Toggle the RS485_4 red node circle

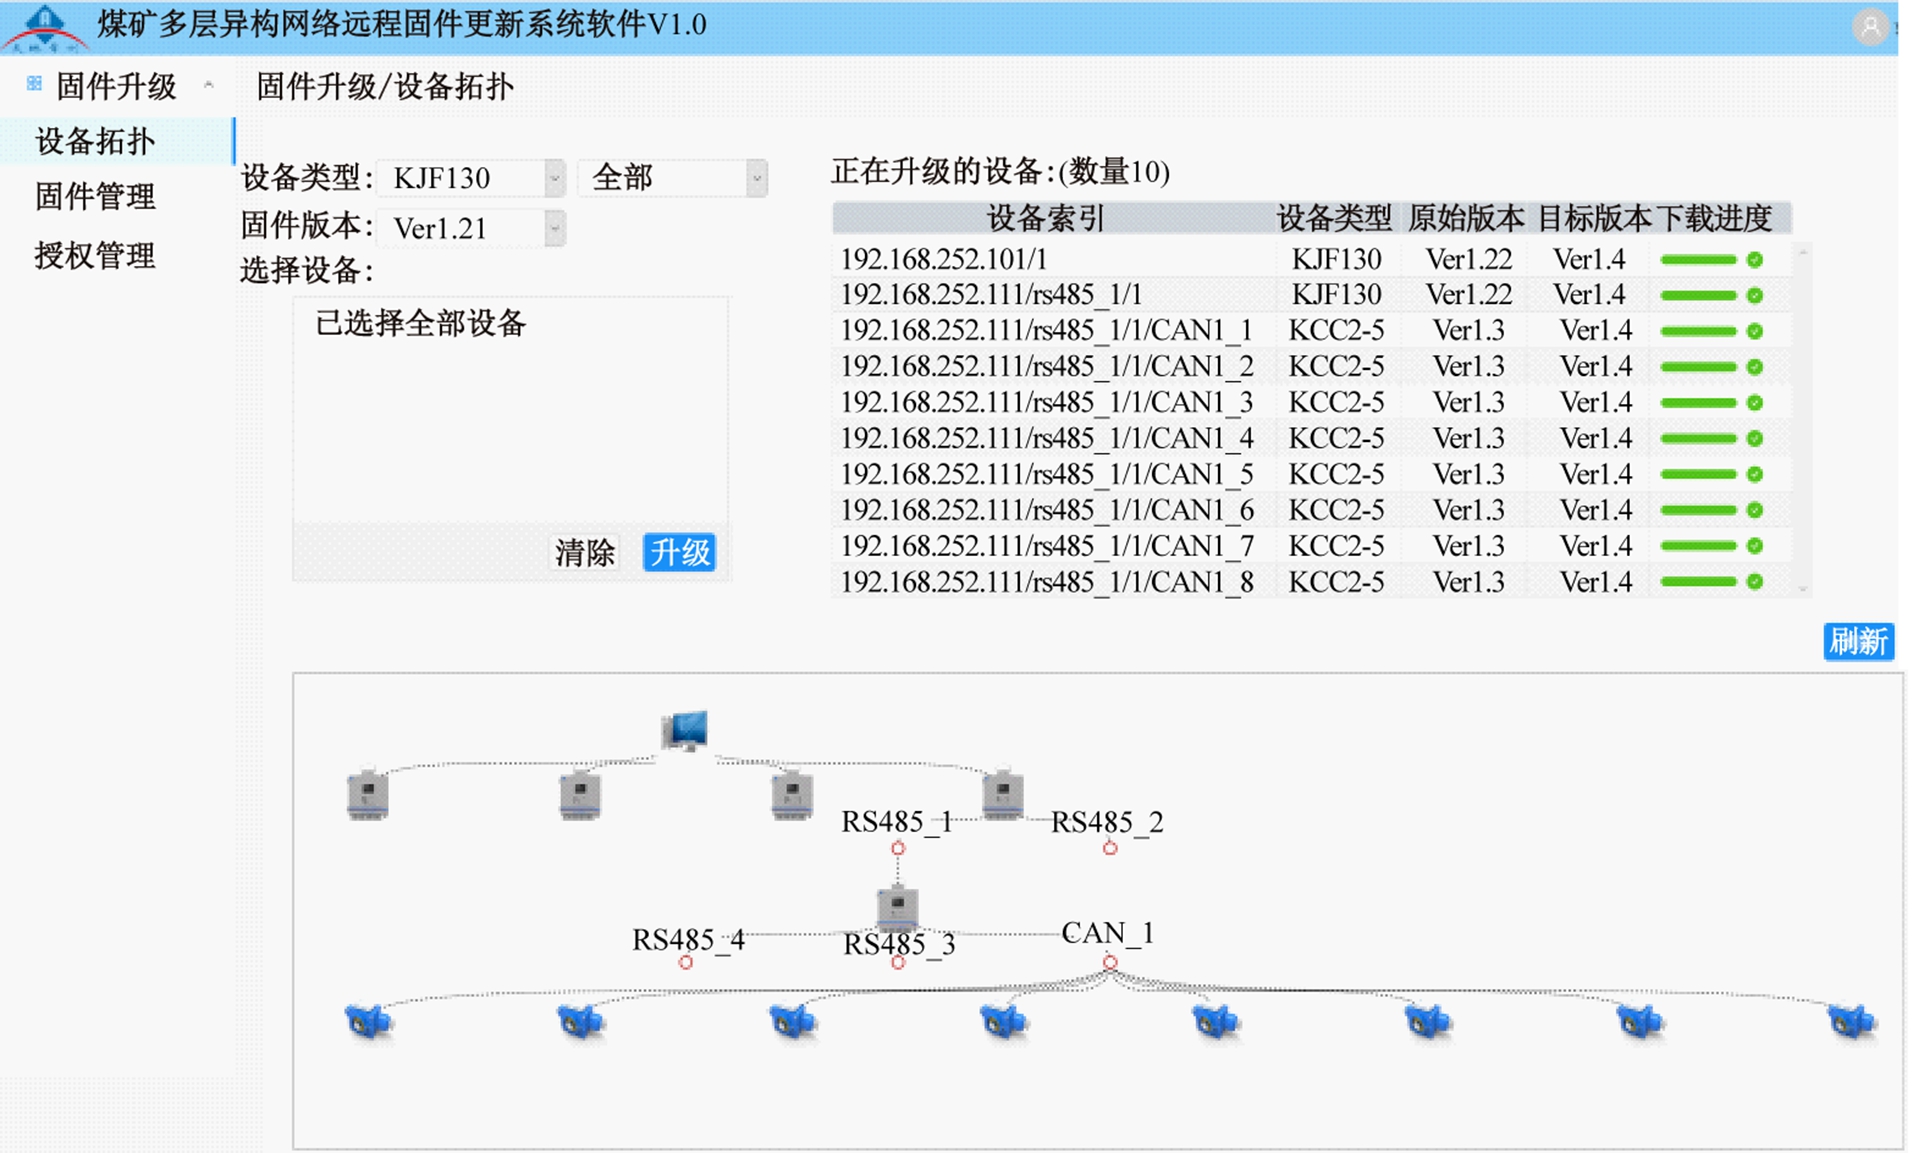(685, 962)
